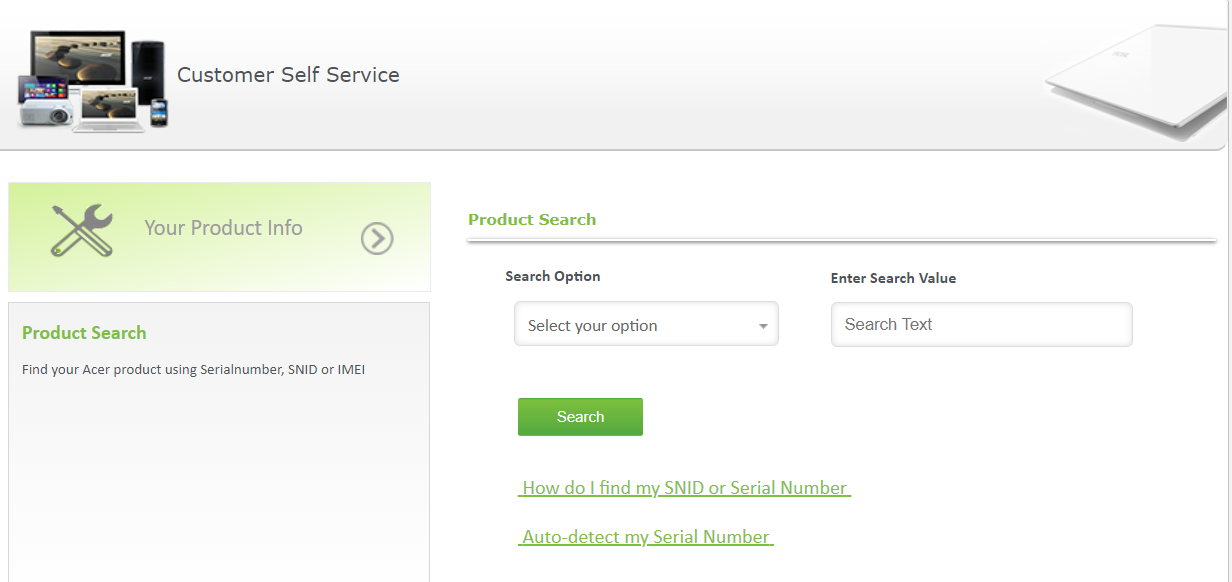Screen dimensions: 1232x582
Task: Open the Select your option dropdown
Action: click(645, 326)
